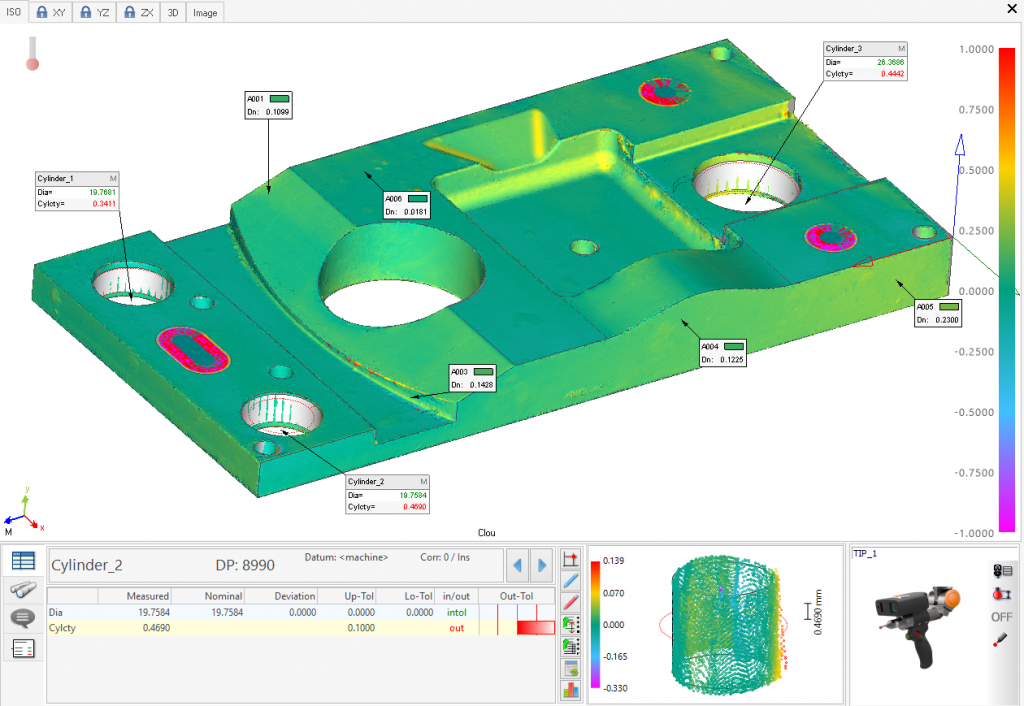
Task: Switch to the Image tab
Action: coord(204,12)
